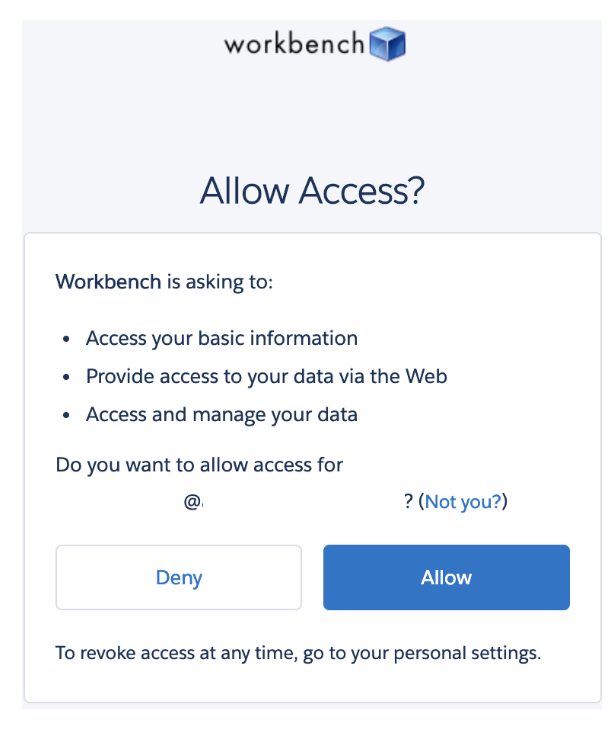Select the 'Workbench is asking to:' line
Screen dimensions: 616x736
tap(164, 282)
